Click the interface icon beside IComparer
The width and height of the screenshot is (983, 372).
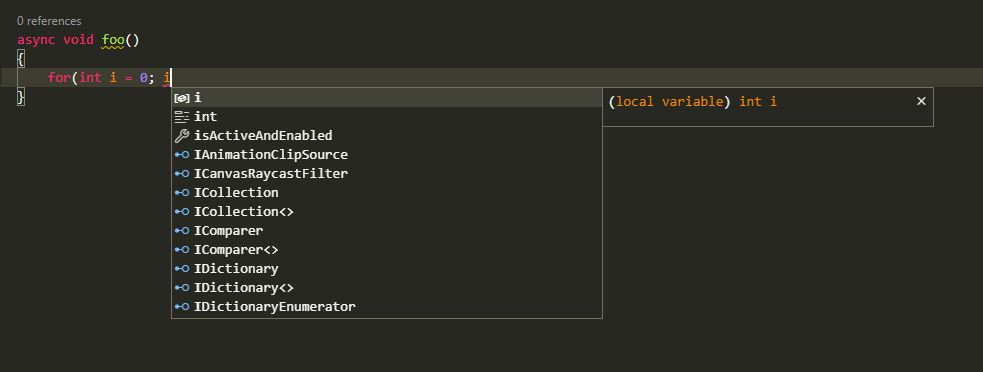[182, 231]
